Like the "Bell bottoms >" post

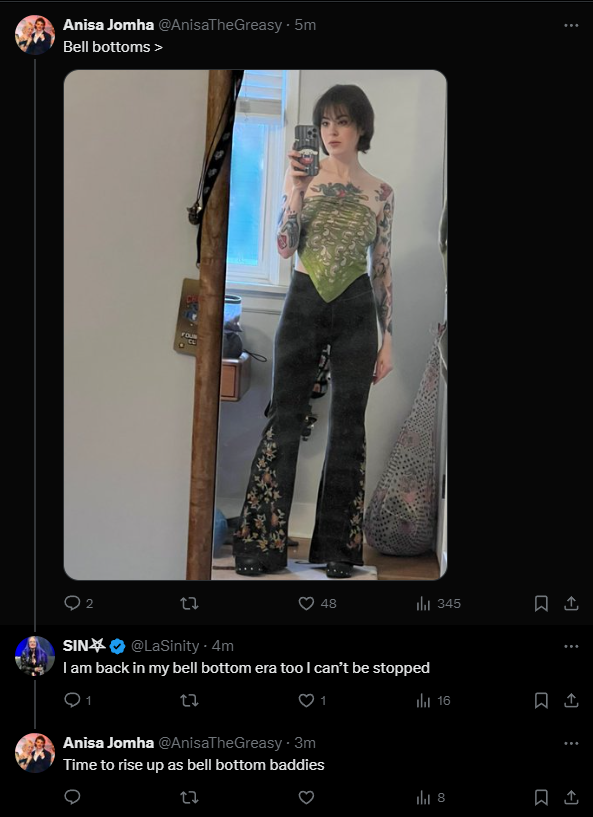(317, 603)
